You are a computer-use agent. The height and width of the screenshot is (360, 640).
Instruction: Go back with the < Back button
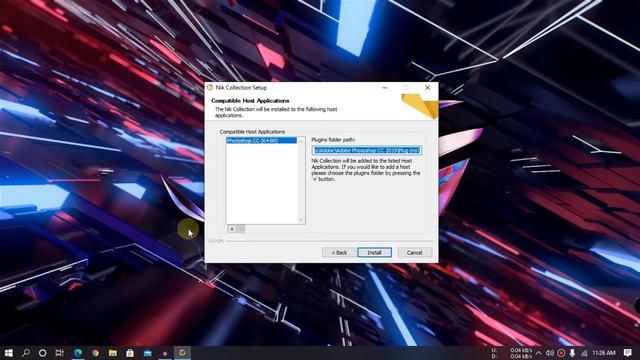(x=339, y=253)
